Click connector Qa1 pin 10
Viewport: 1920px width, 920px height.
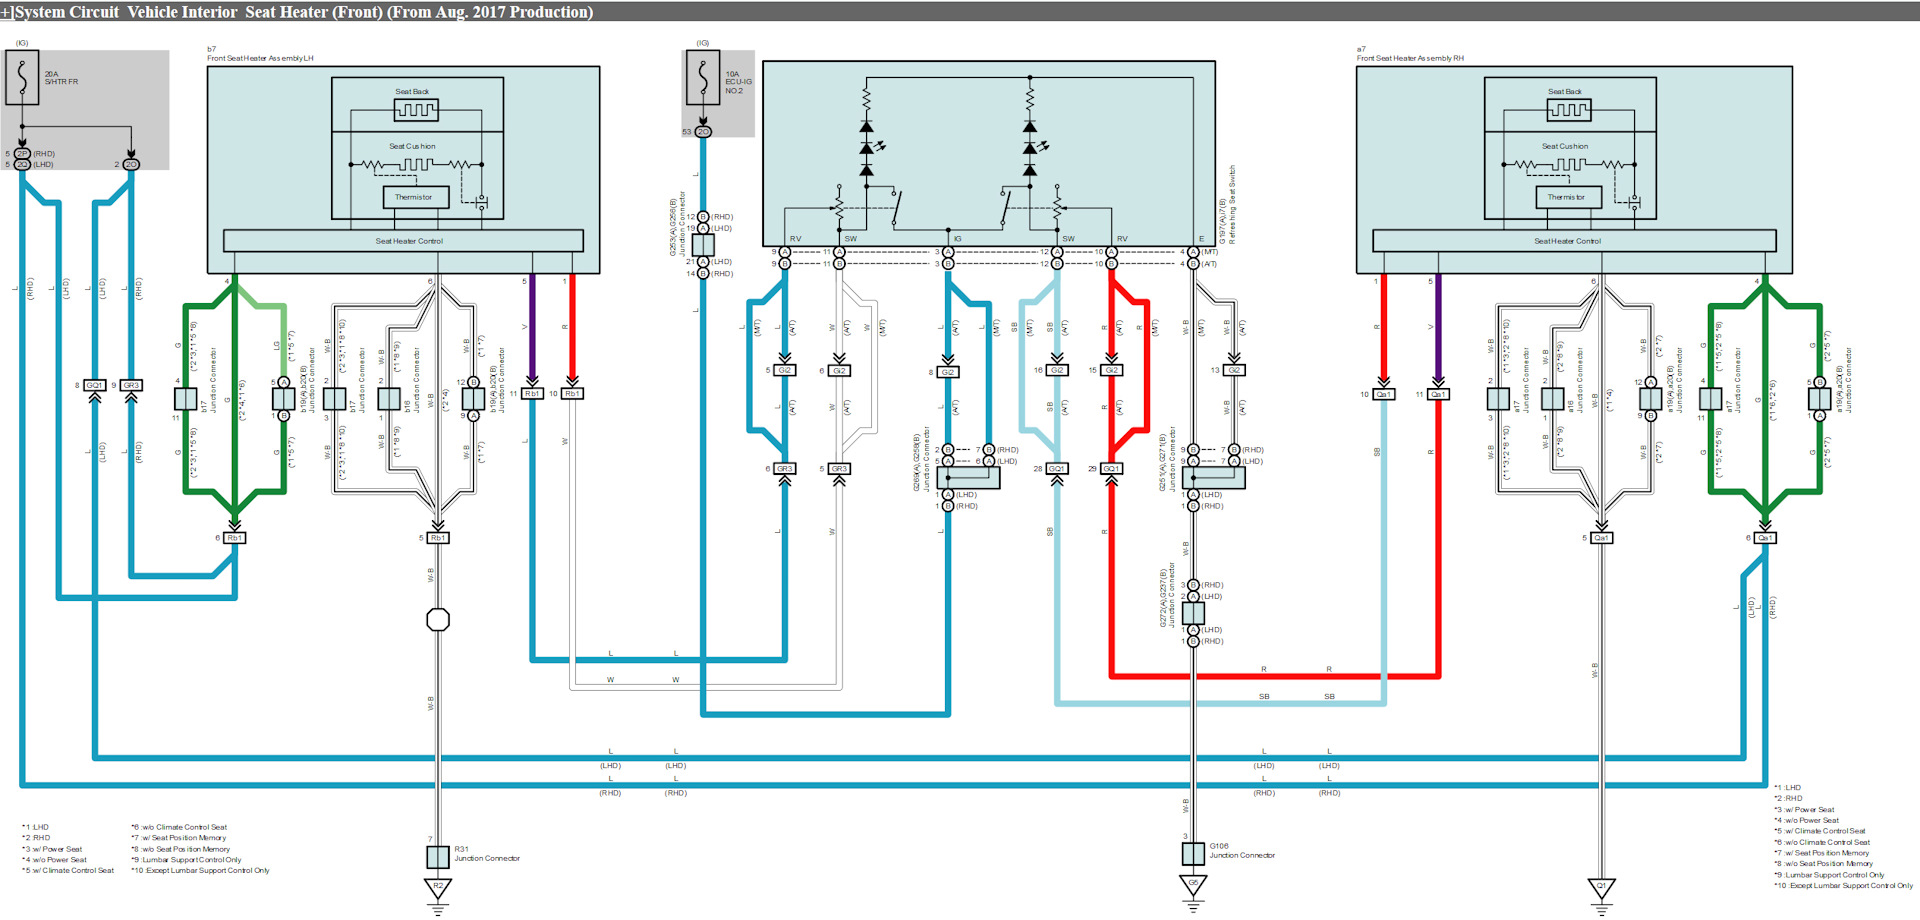point(1384,395)
